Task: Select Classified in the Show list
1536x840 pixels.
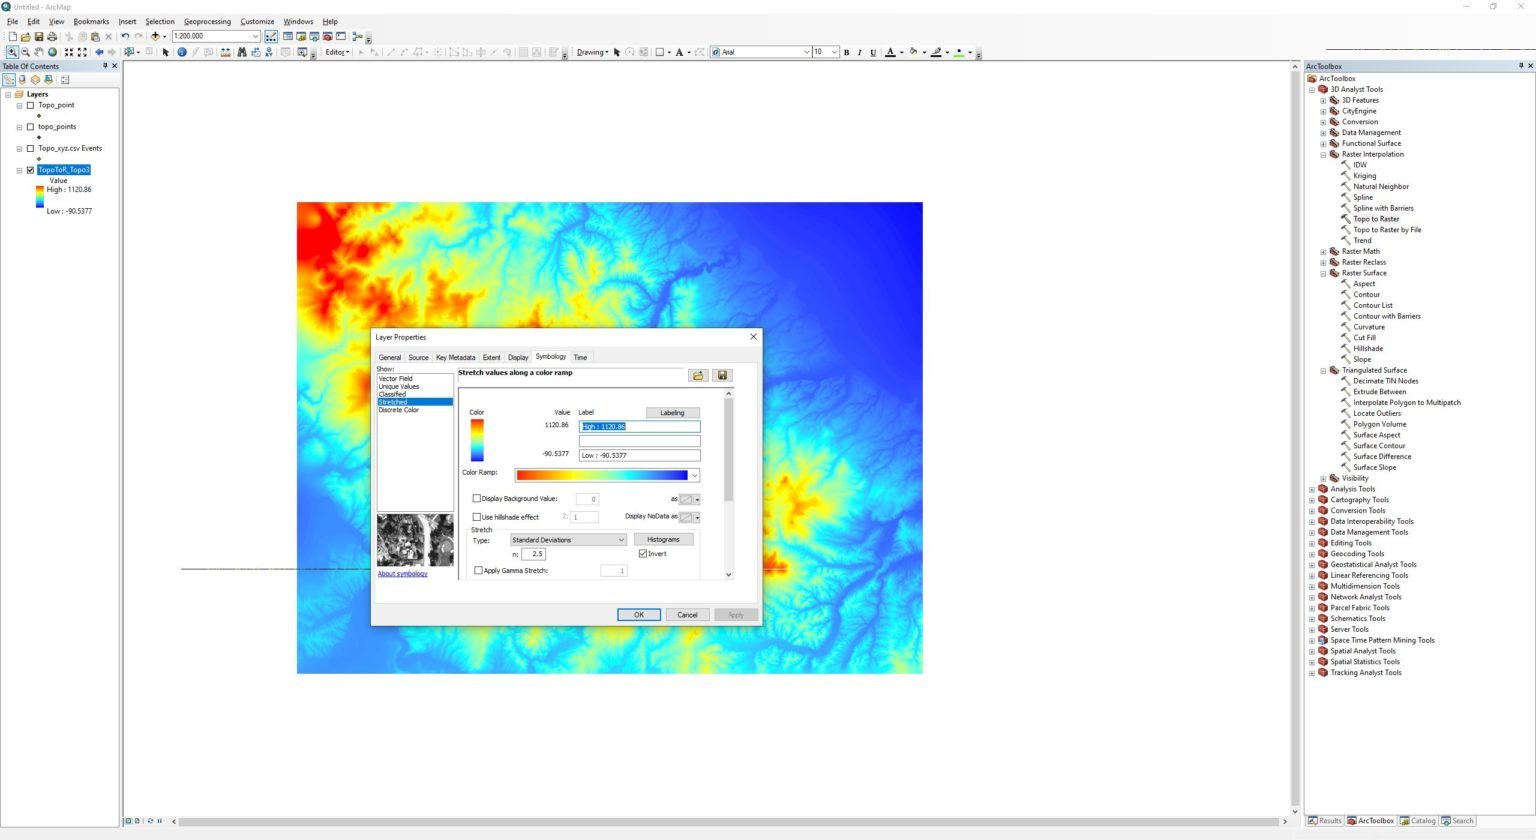Action: coord(392,394)
